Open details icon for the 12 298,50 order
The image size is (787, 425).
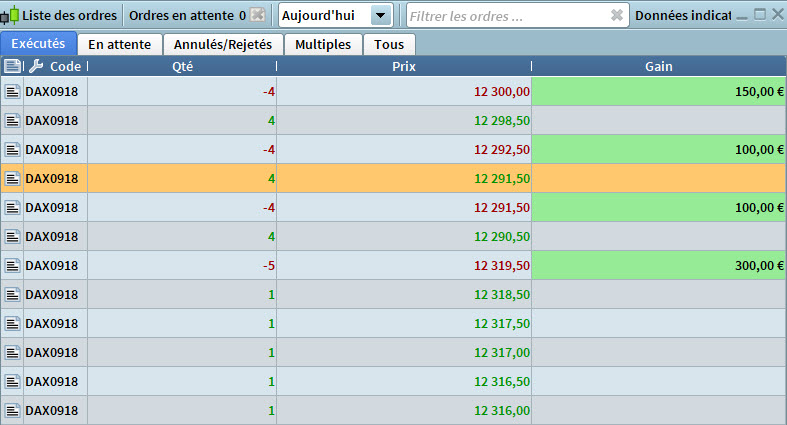pos(12,120)
